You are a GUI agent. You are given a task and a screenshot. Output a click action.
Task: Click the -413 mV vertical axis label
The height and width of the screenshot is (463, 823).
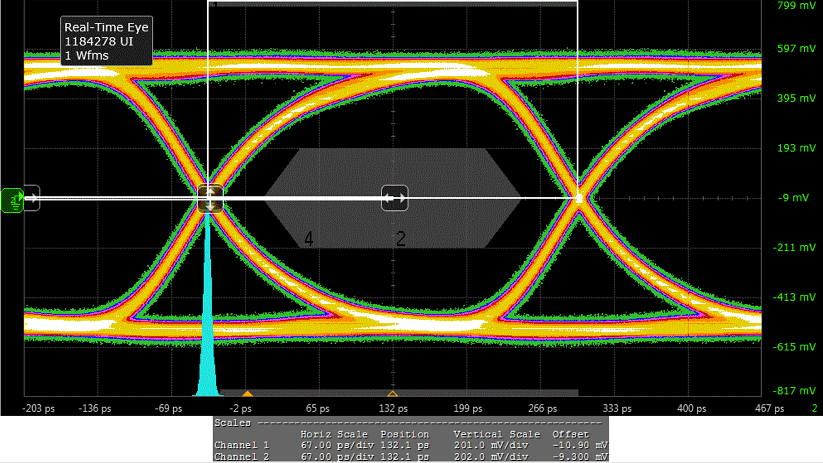(x=796, y=297)
